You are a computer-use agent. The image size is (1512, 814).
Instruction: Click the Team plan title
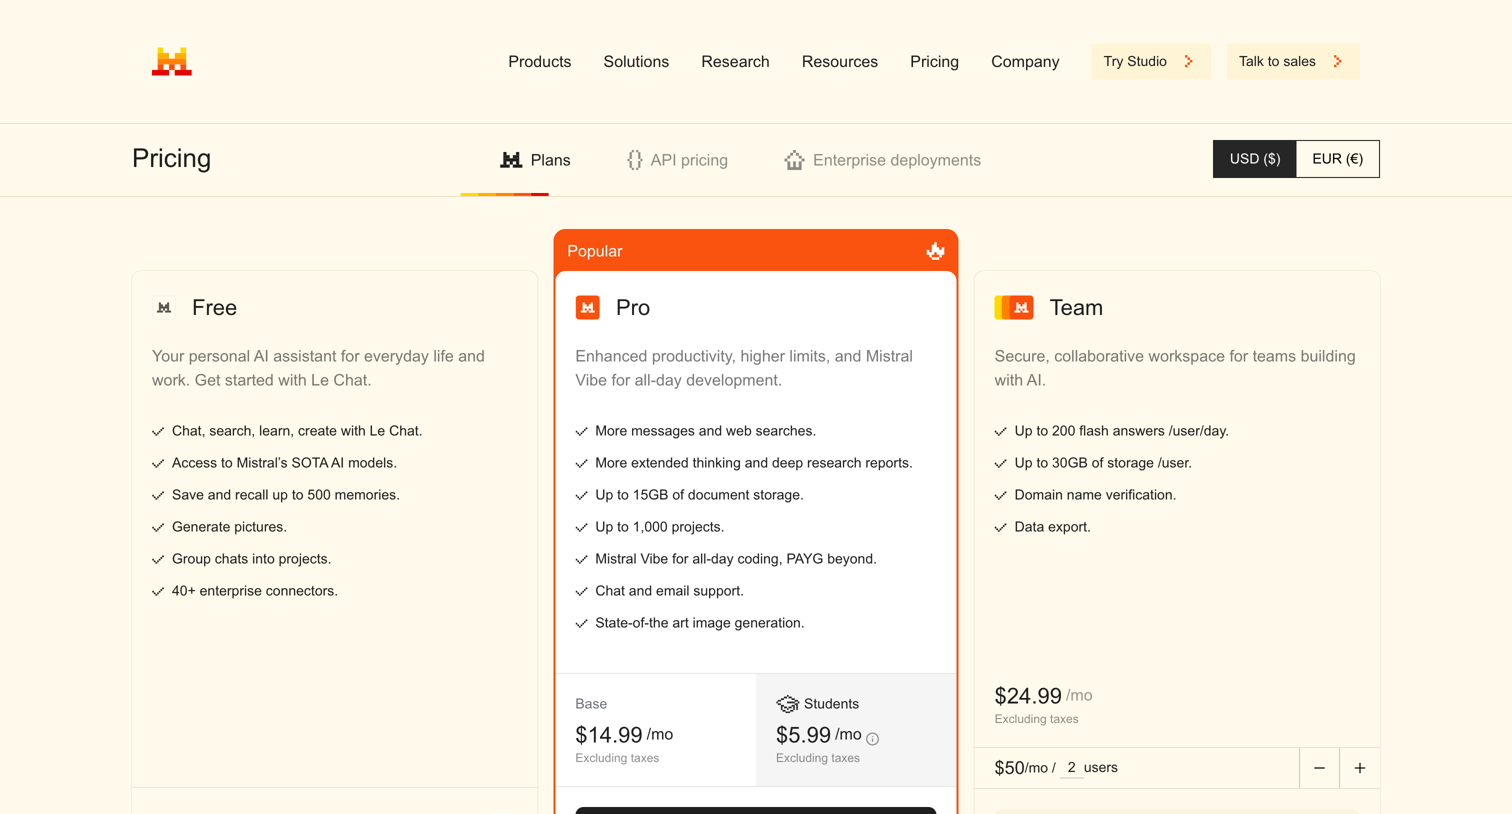point(1076,308)
